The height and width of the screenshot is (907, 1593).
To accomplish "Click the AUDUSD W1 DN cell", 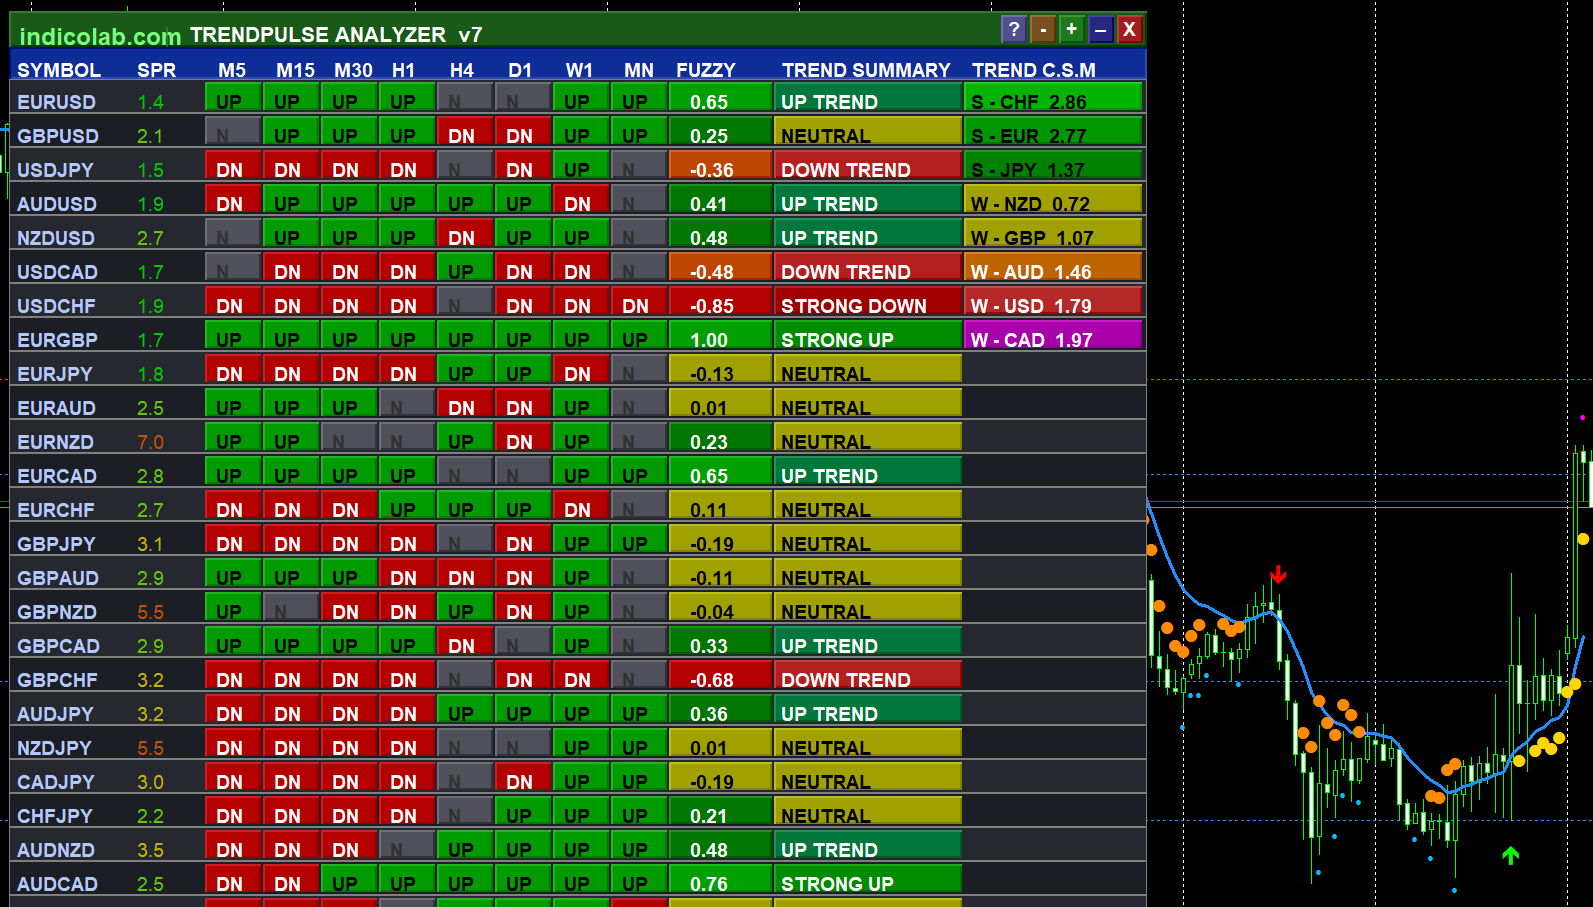I will [579, 201].
